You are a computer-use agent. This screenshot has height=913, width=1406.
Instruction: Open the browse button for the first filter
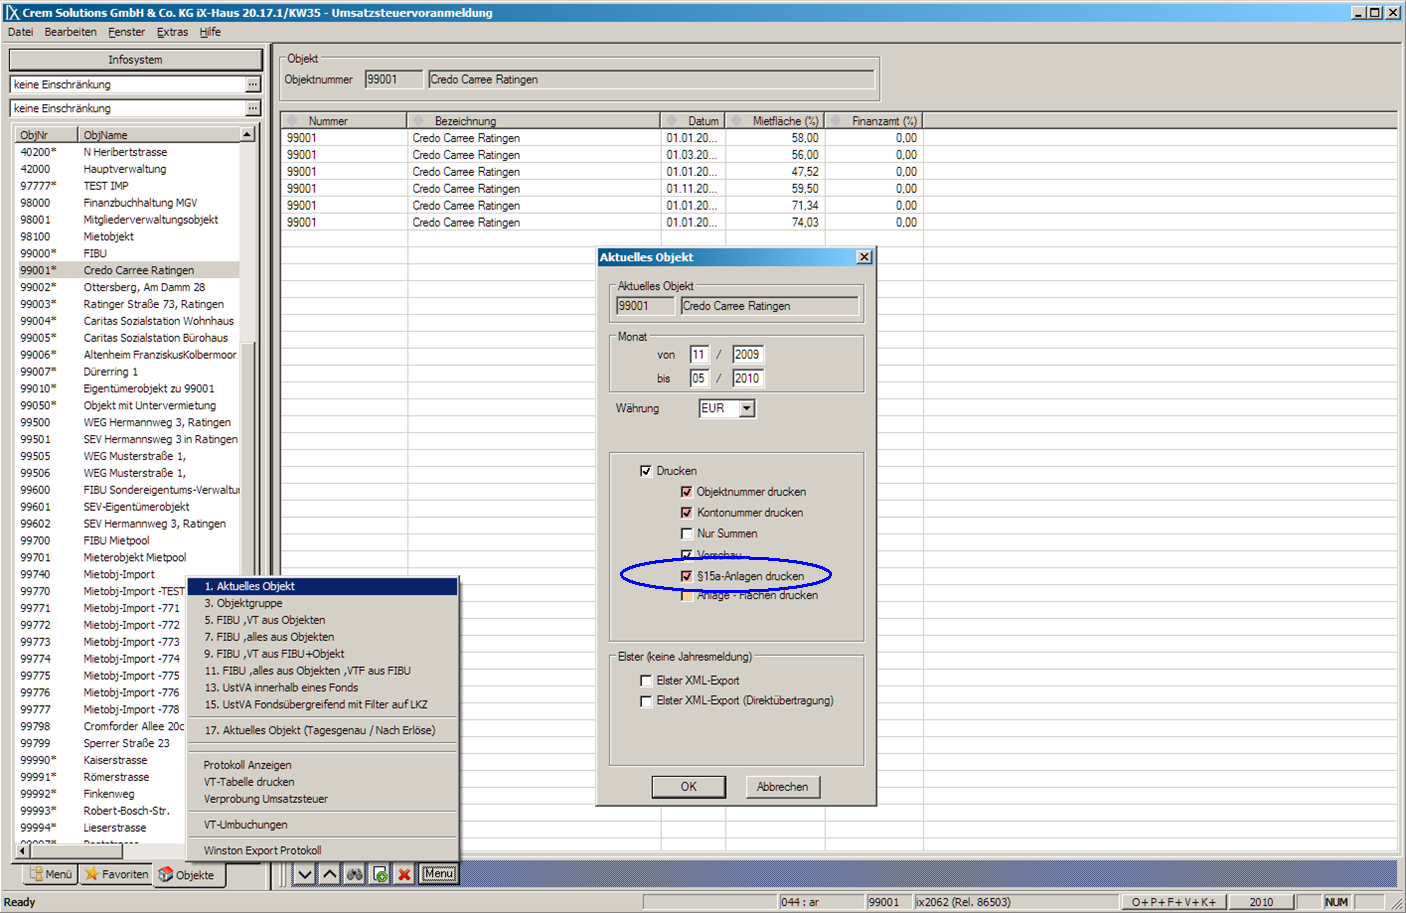(x=253, y=85)
